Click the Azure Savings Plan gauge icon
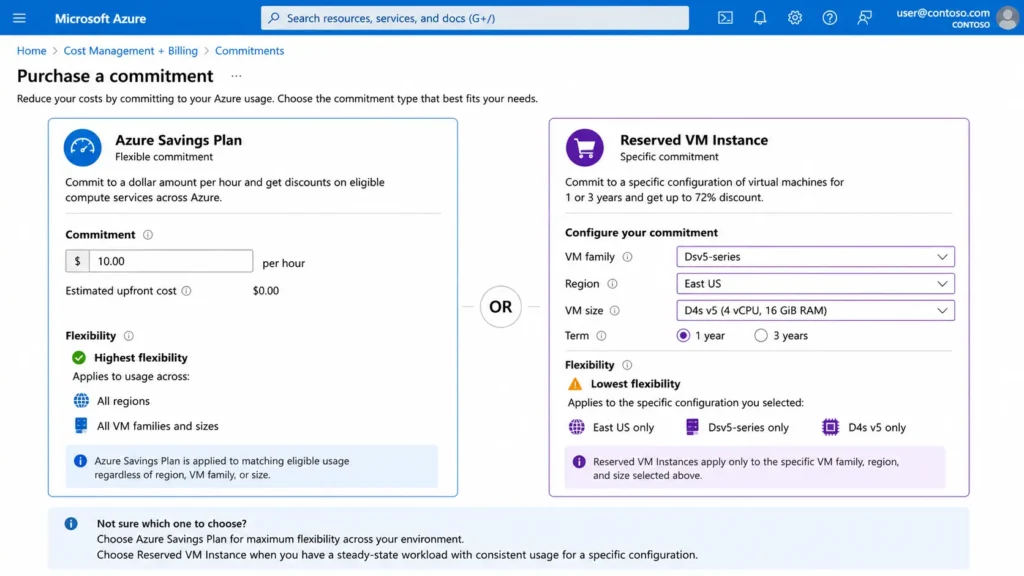The width and height of the screenshot is (1024, 576). [82, 148]
